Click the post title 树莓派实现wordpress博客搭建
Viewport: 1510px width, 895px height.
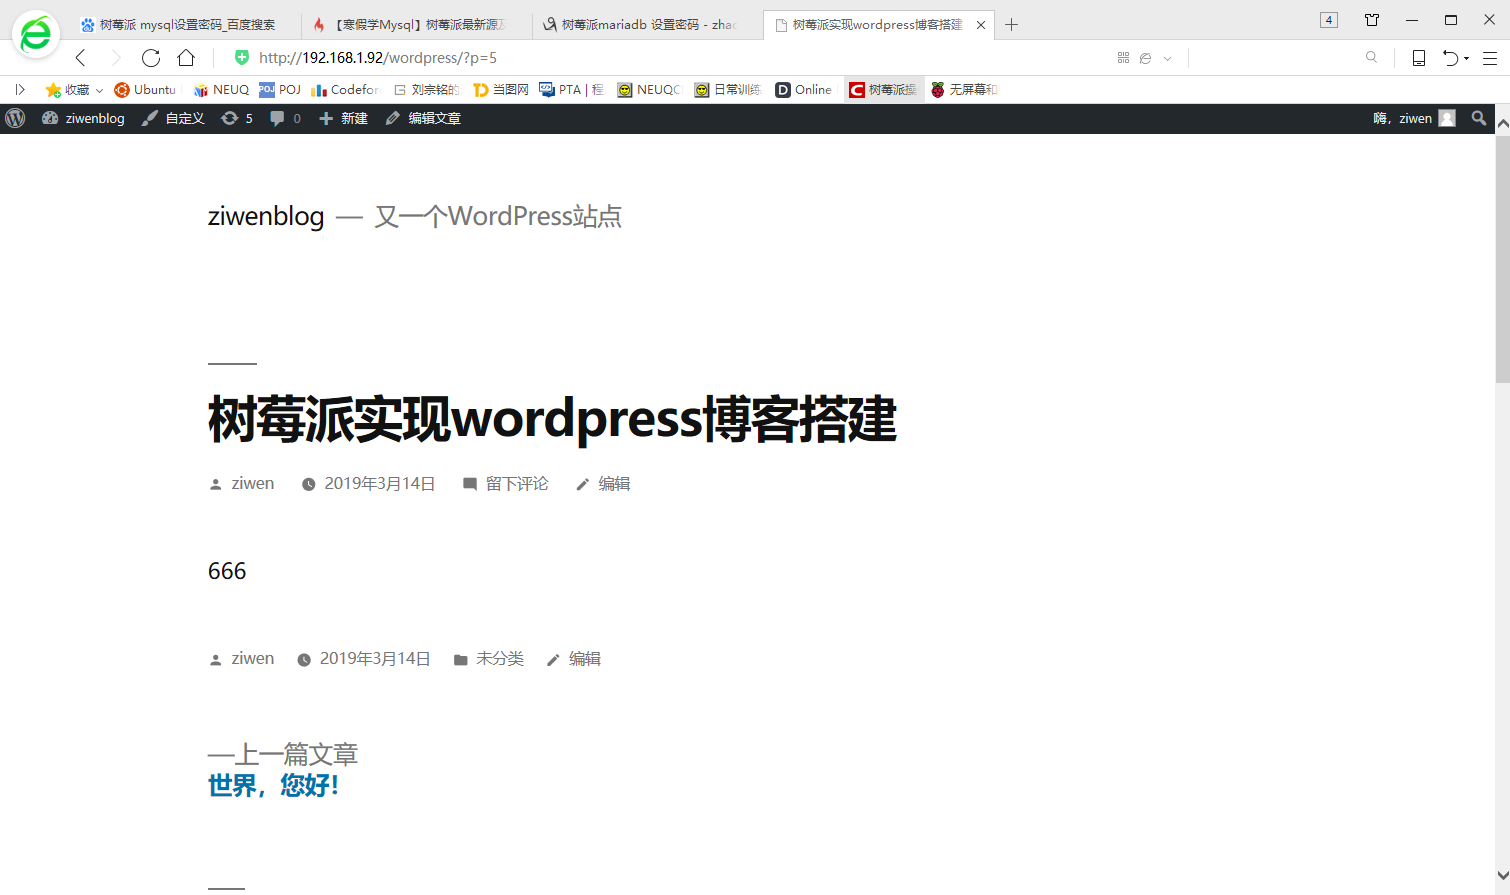pos(552,419)
